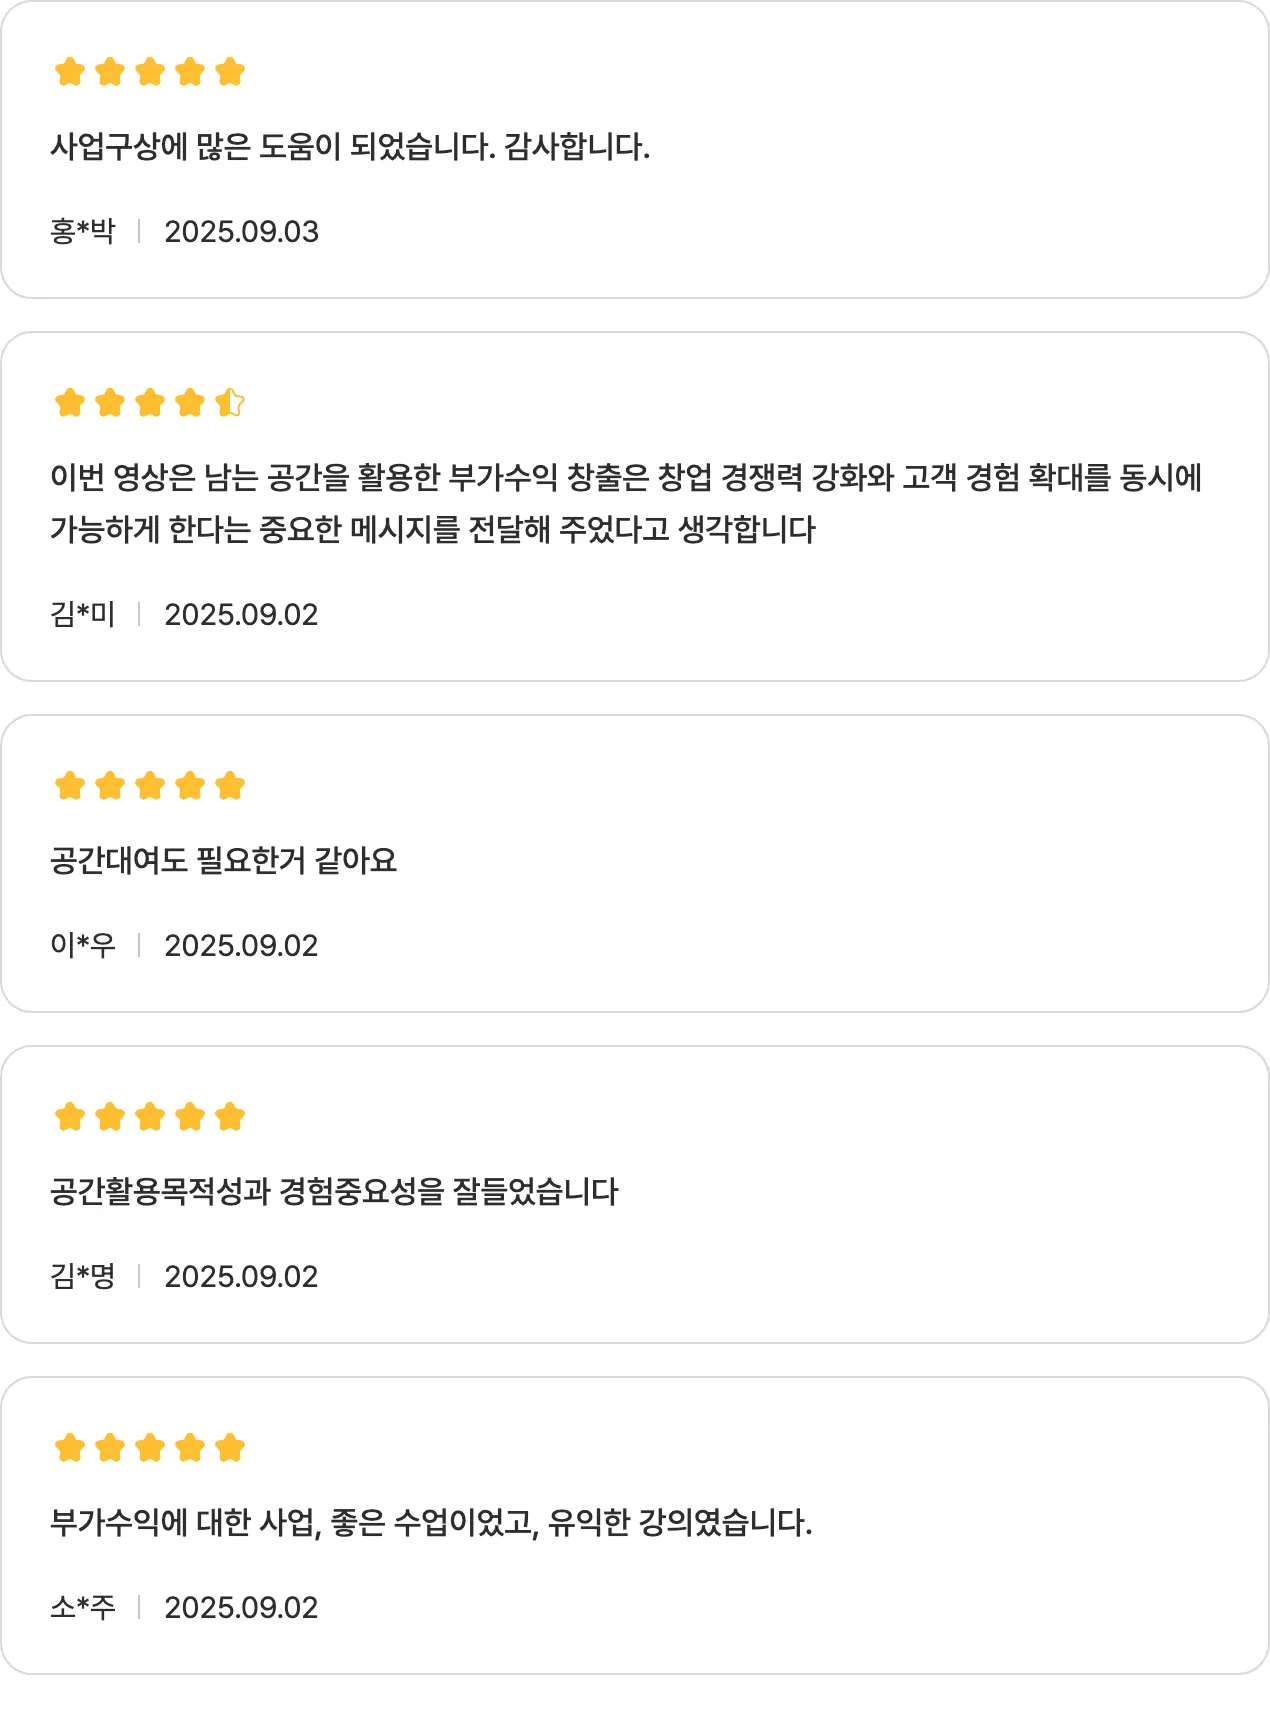Click the half-filled star in 김*미's review

[230, 403]
